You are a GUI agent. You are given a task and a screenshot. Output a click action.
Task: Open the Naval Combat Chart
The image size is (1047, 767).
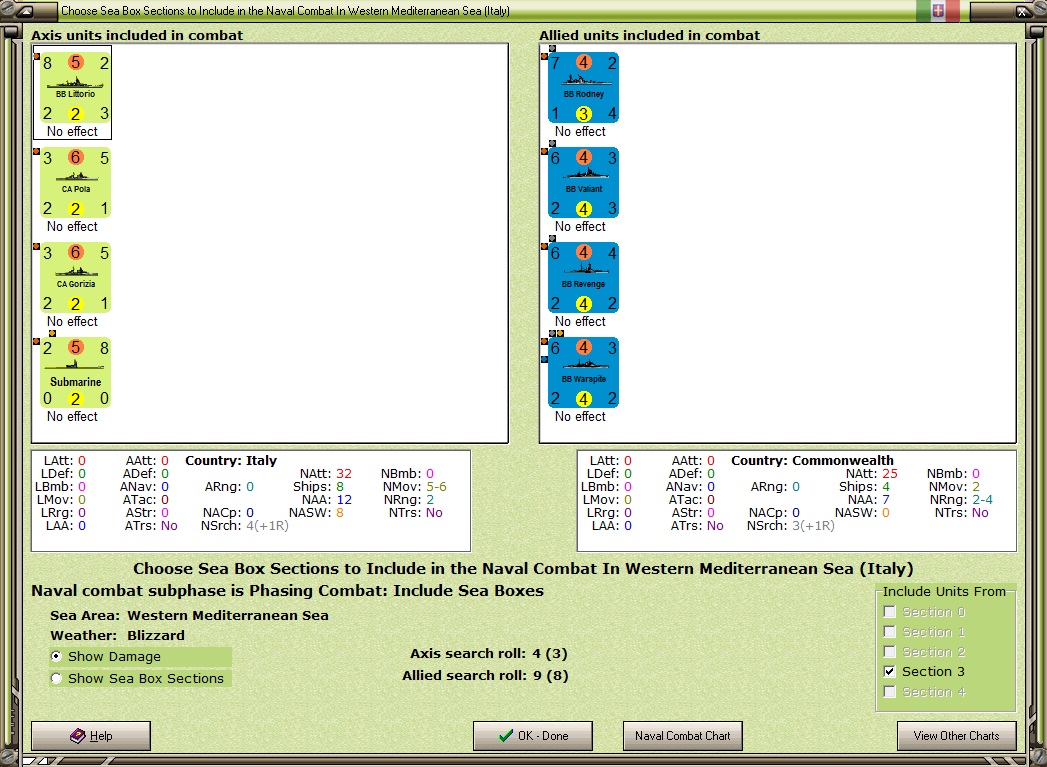pos(682,736)
